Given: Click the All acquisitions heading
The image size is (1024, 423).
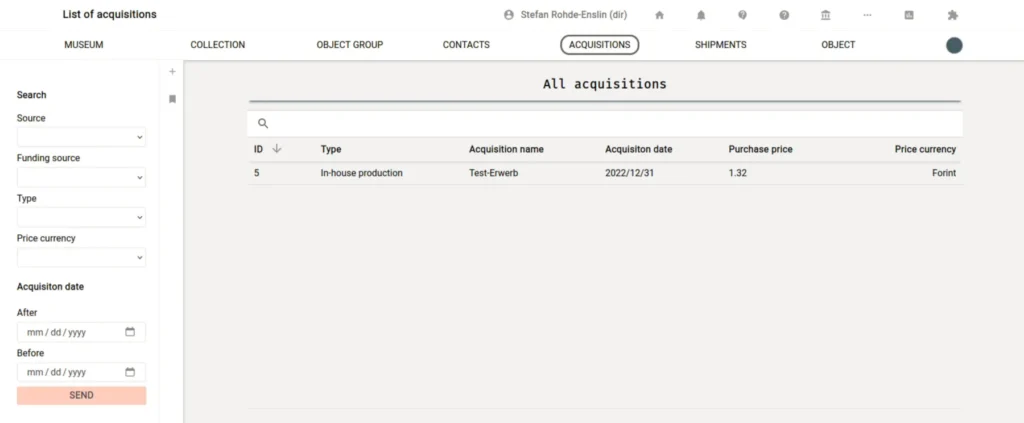Looking at the screenshot, I should click(605, 84).
